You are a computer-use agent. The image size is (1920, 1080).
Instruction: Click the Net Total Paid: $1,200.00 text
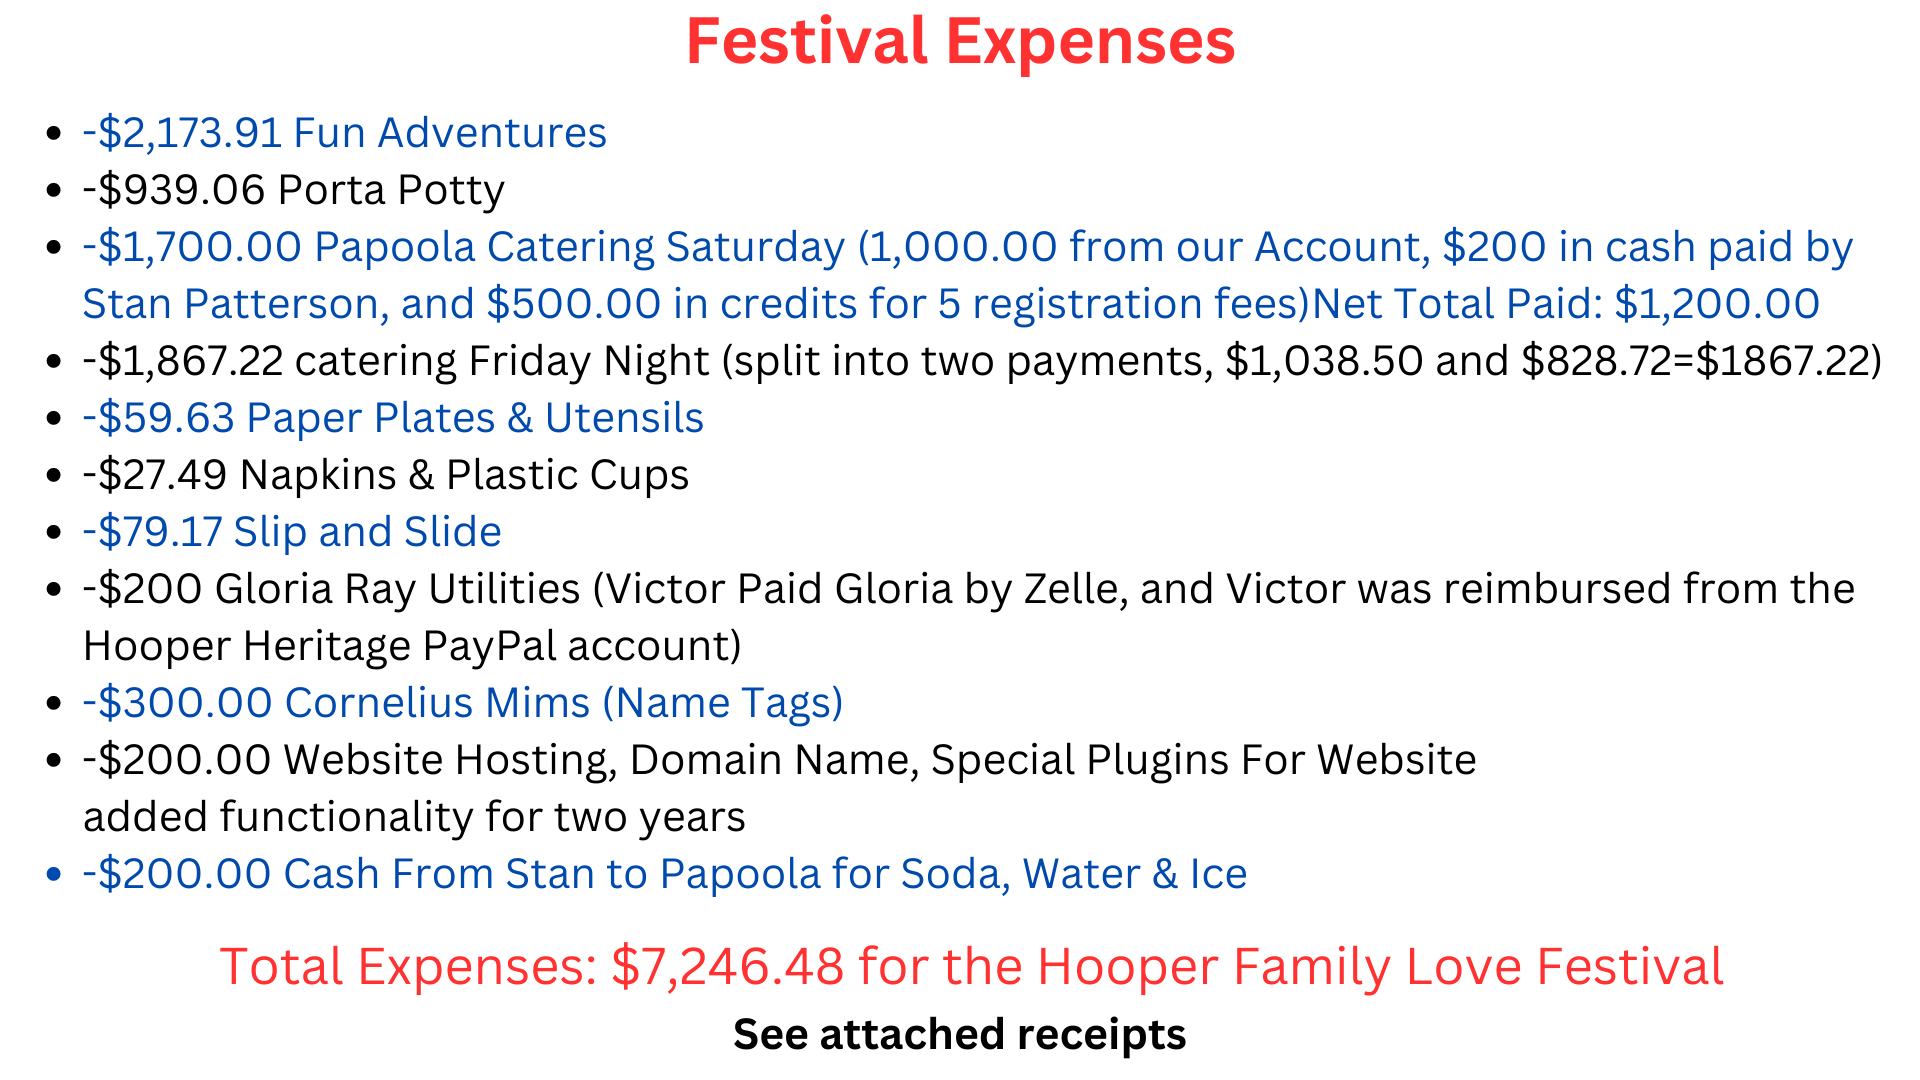[1566, 304]
